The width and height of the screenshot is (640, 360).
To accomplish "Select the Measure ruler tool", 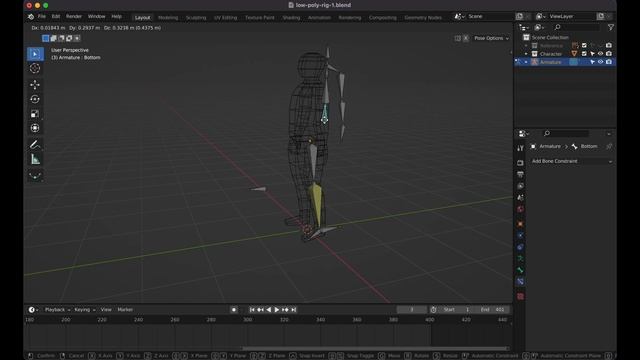I will [x=35, y=159].
